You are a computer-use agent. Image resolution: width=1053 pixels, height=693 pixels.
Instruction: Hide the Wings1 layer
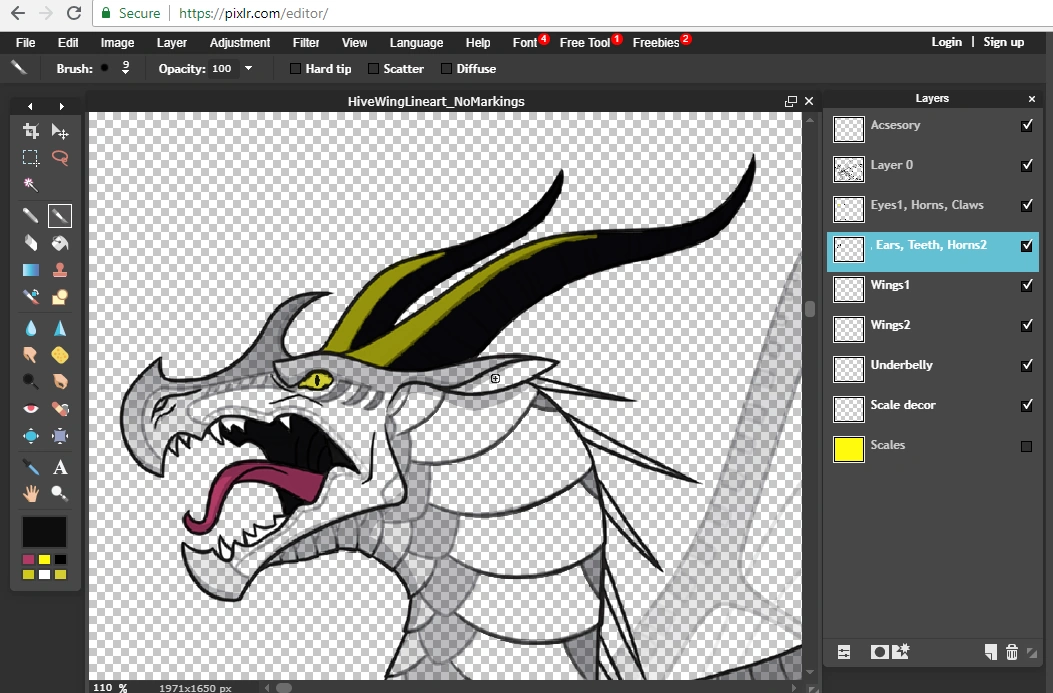point(1026,286)
